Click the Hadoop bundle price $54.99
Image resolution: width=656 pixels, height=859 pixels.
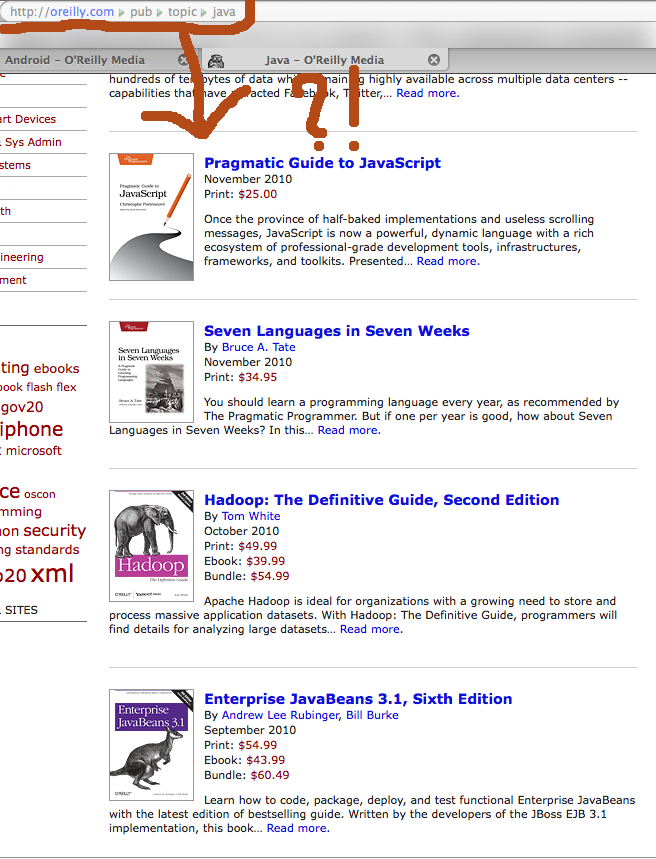pos(270,576)
